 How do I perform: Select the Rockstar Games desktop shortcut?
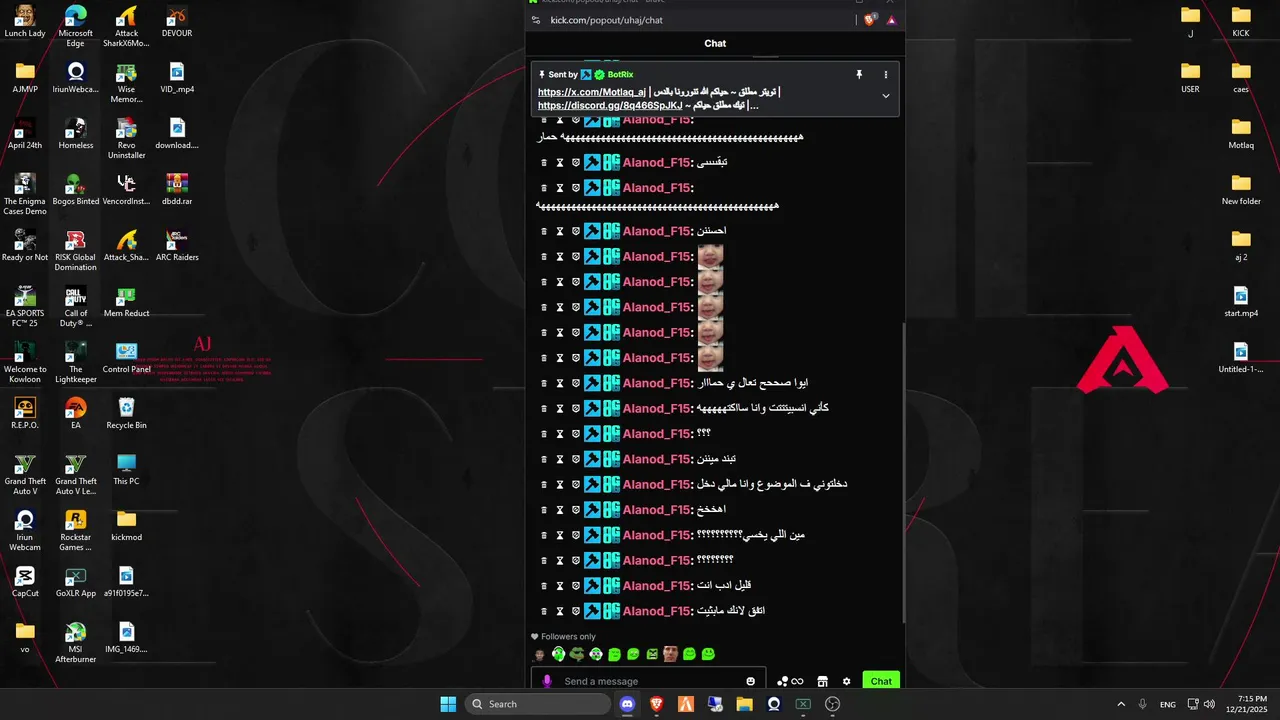point(76,532)
